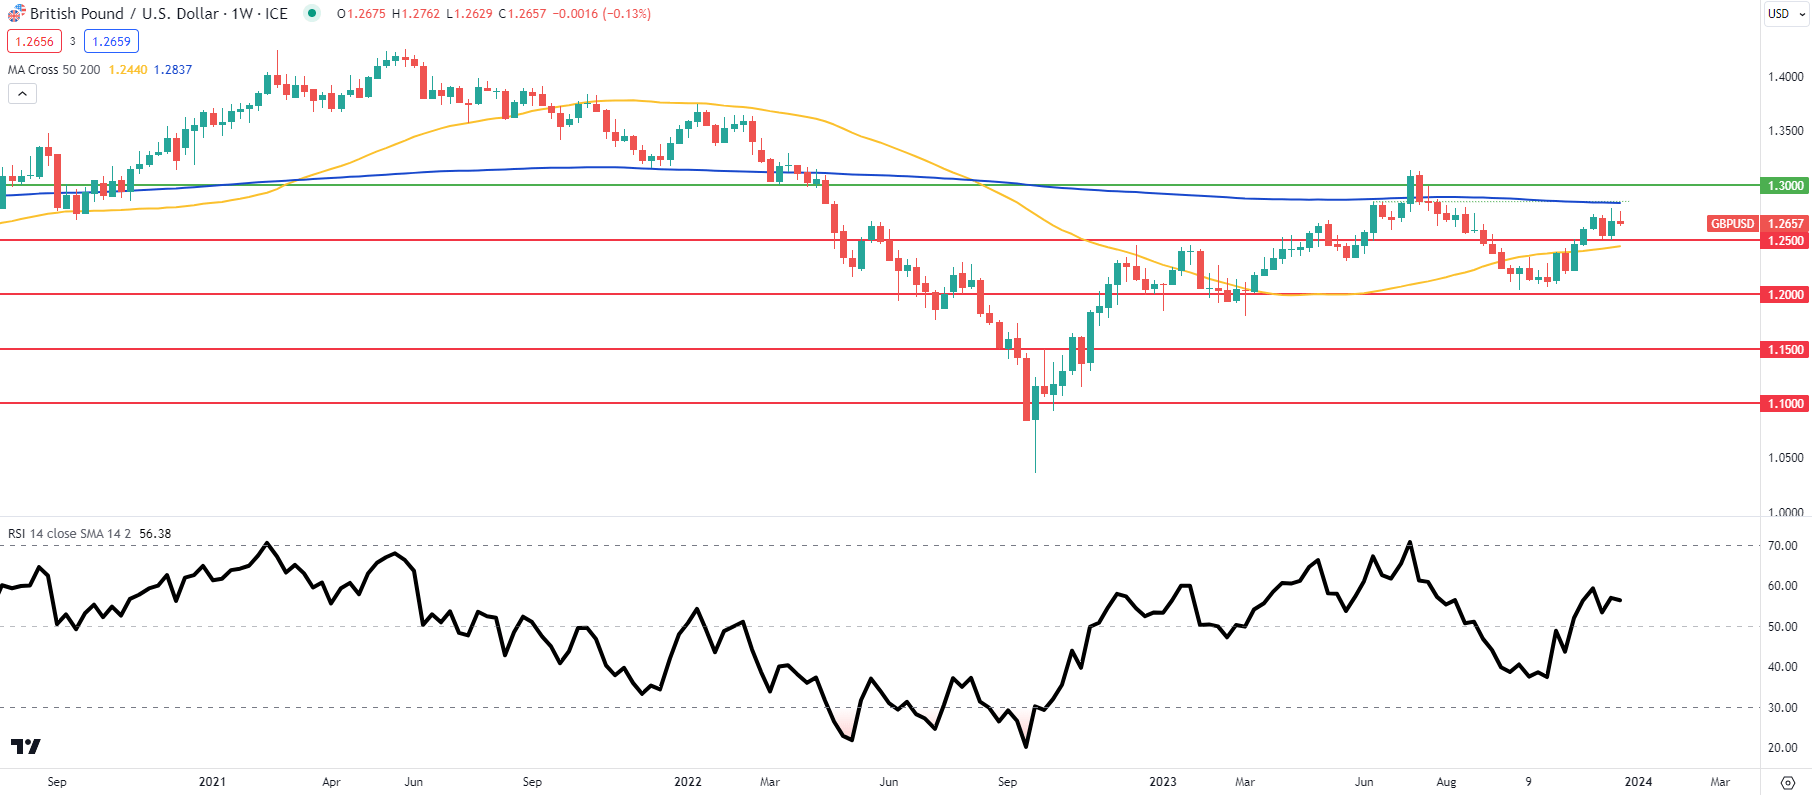Select the RSI 14 close SMA legend
The width and height of the screenshot is (1812, 795).
coord(69,534)
